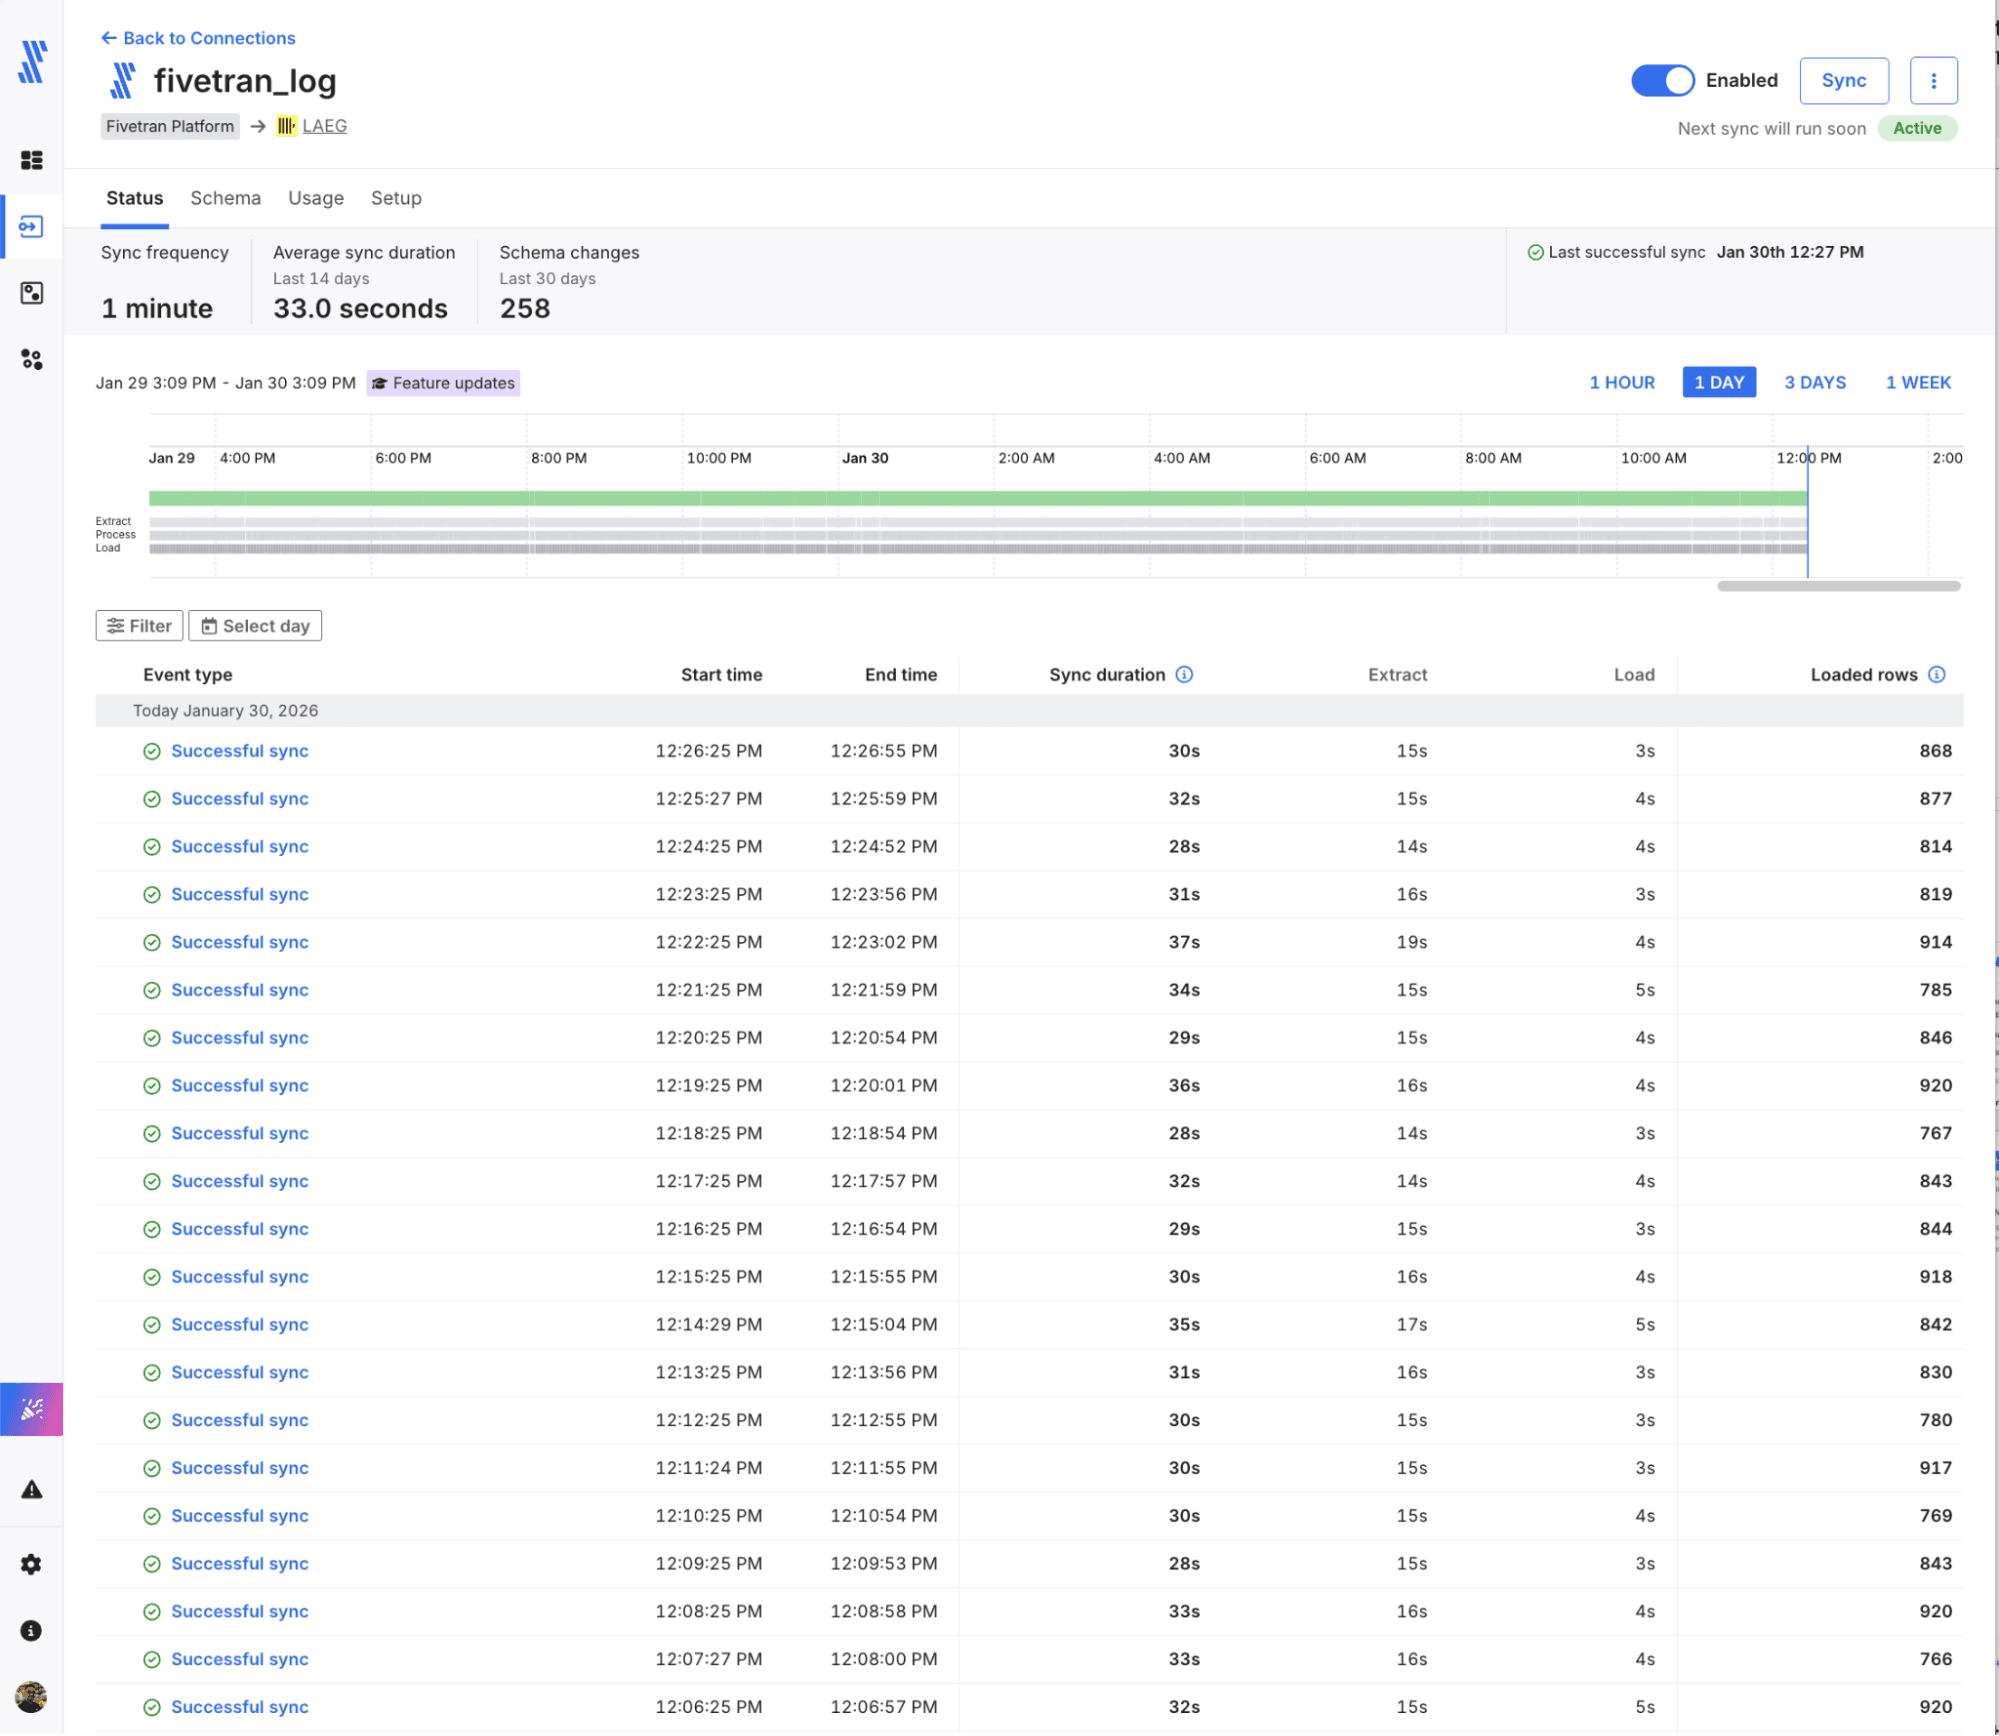Open the dashboard grid icon in sidebar
Viewport: 1999px width, 1736px height.
point(31,160)
